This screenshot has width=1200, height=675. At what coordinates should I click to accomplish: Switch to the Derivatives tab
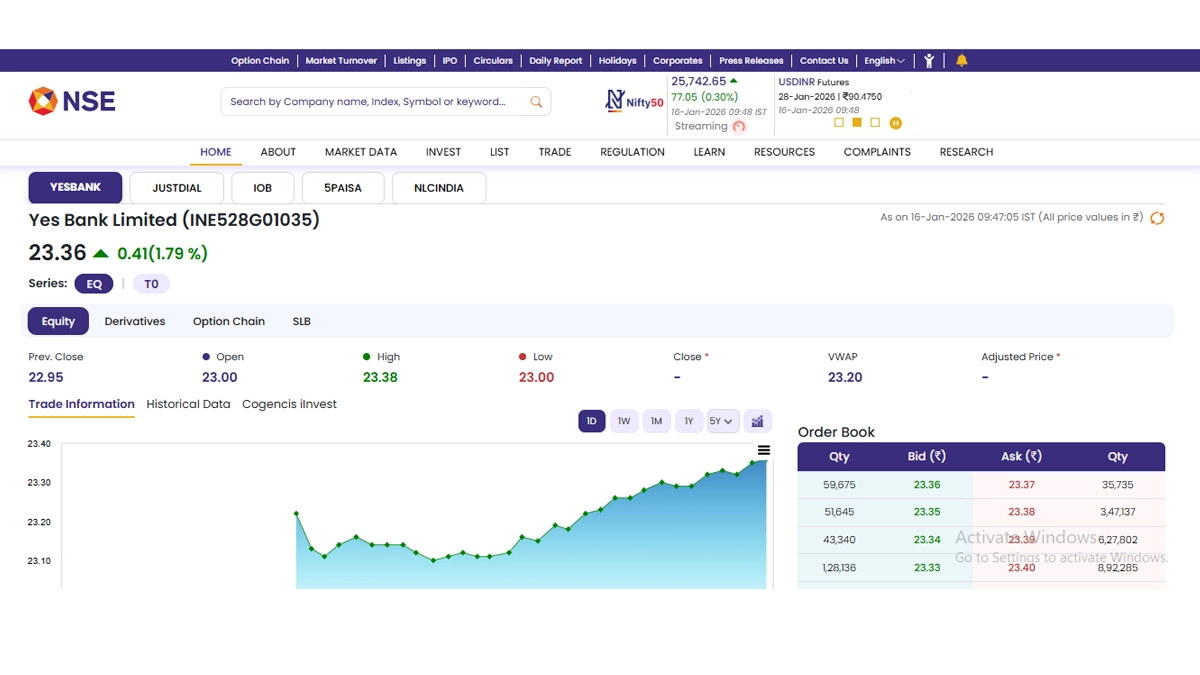click(x=135, y=321)
